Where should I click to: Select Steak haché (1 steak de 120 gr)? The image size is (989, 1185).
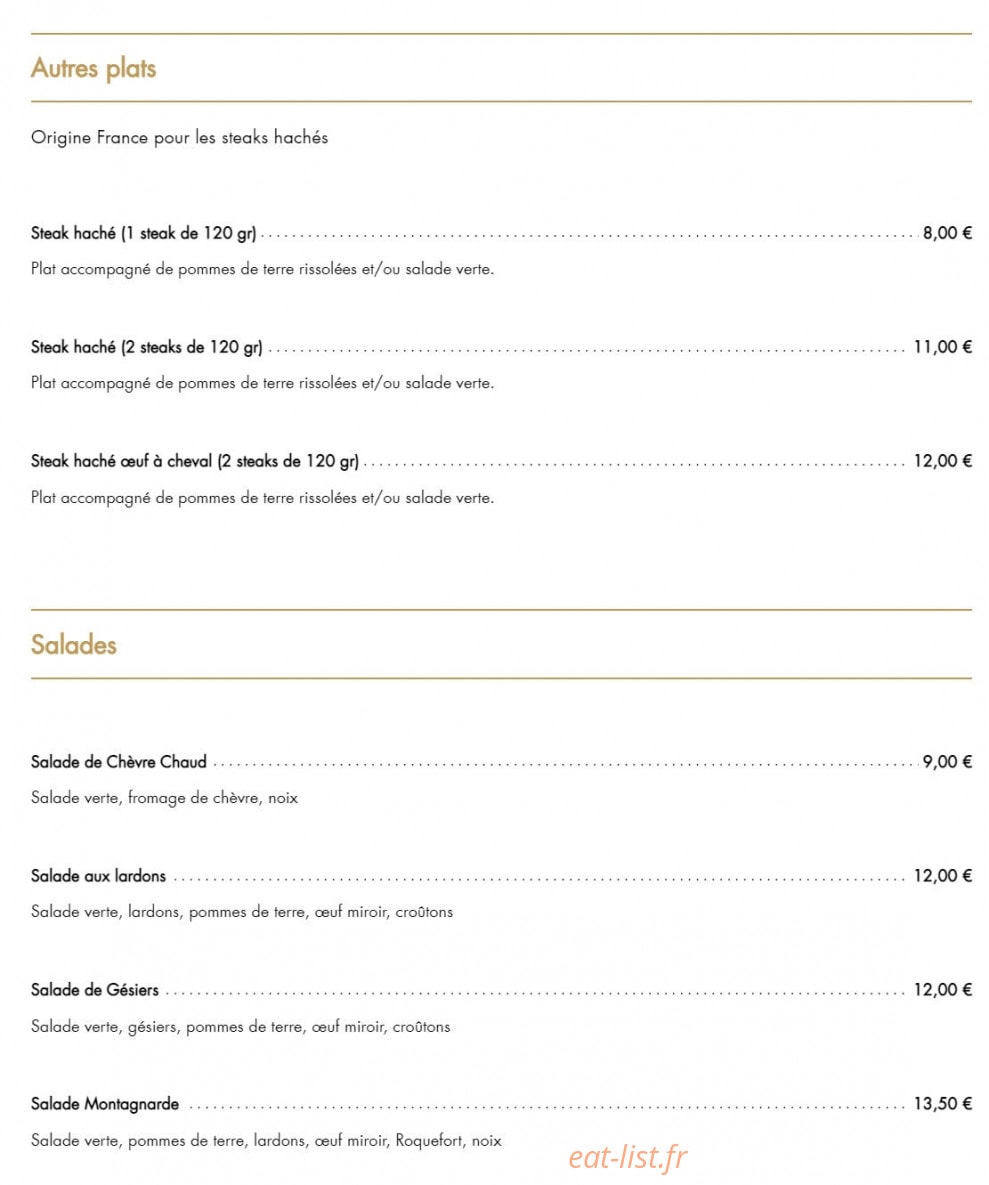click(x=144, y=234)
